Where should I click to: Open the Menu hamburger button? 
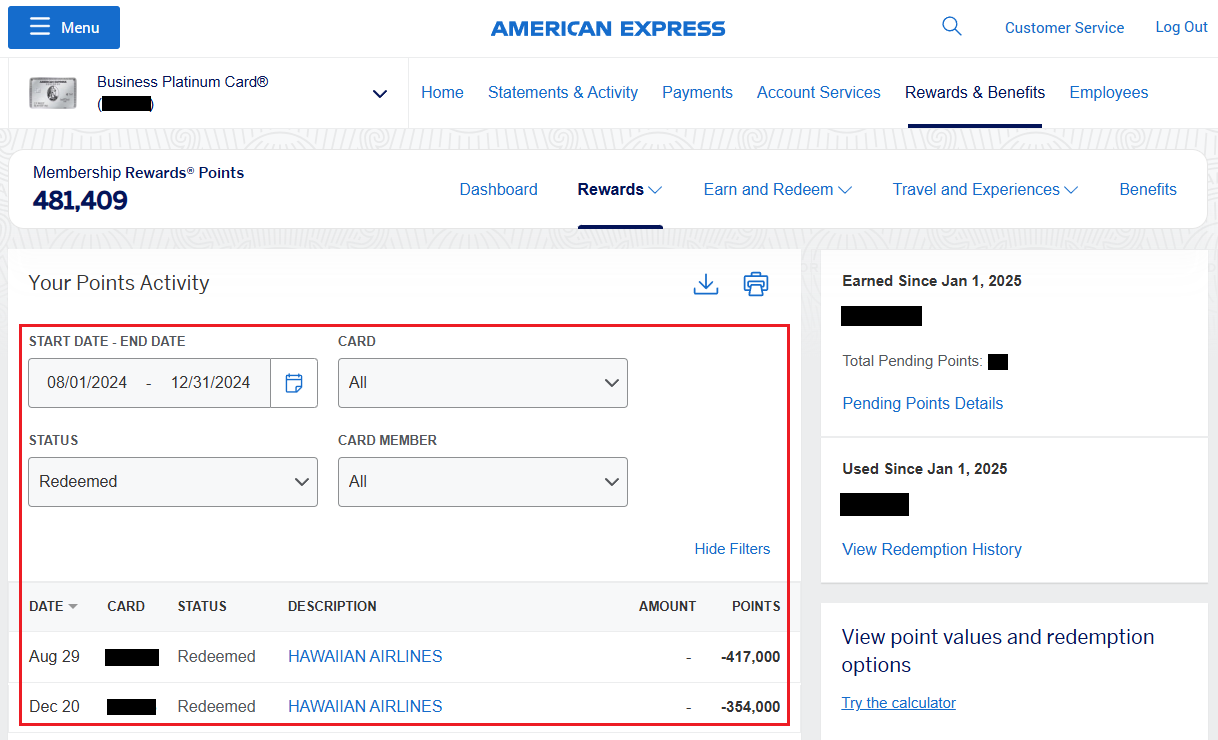click(64, 28)
